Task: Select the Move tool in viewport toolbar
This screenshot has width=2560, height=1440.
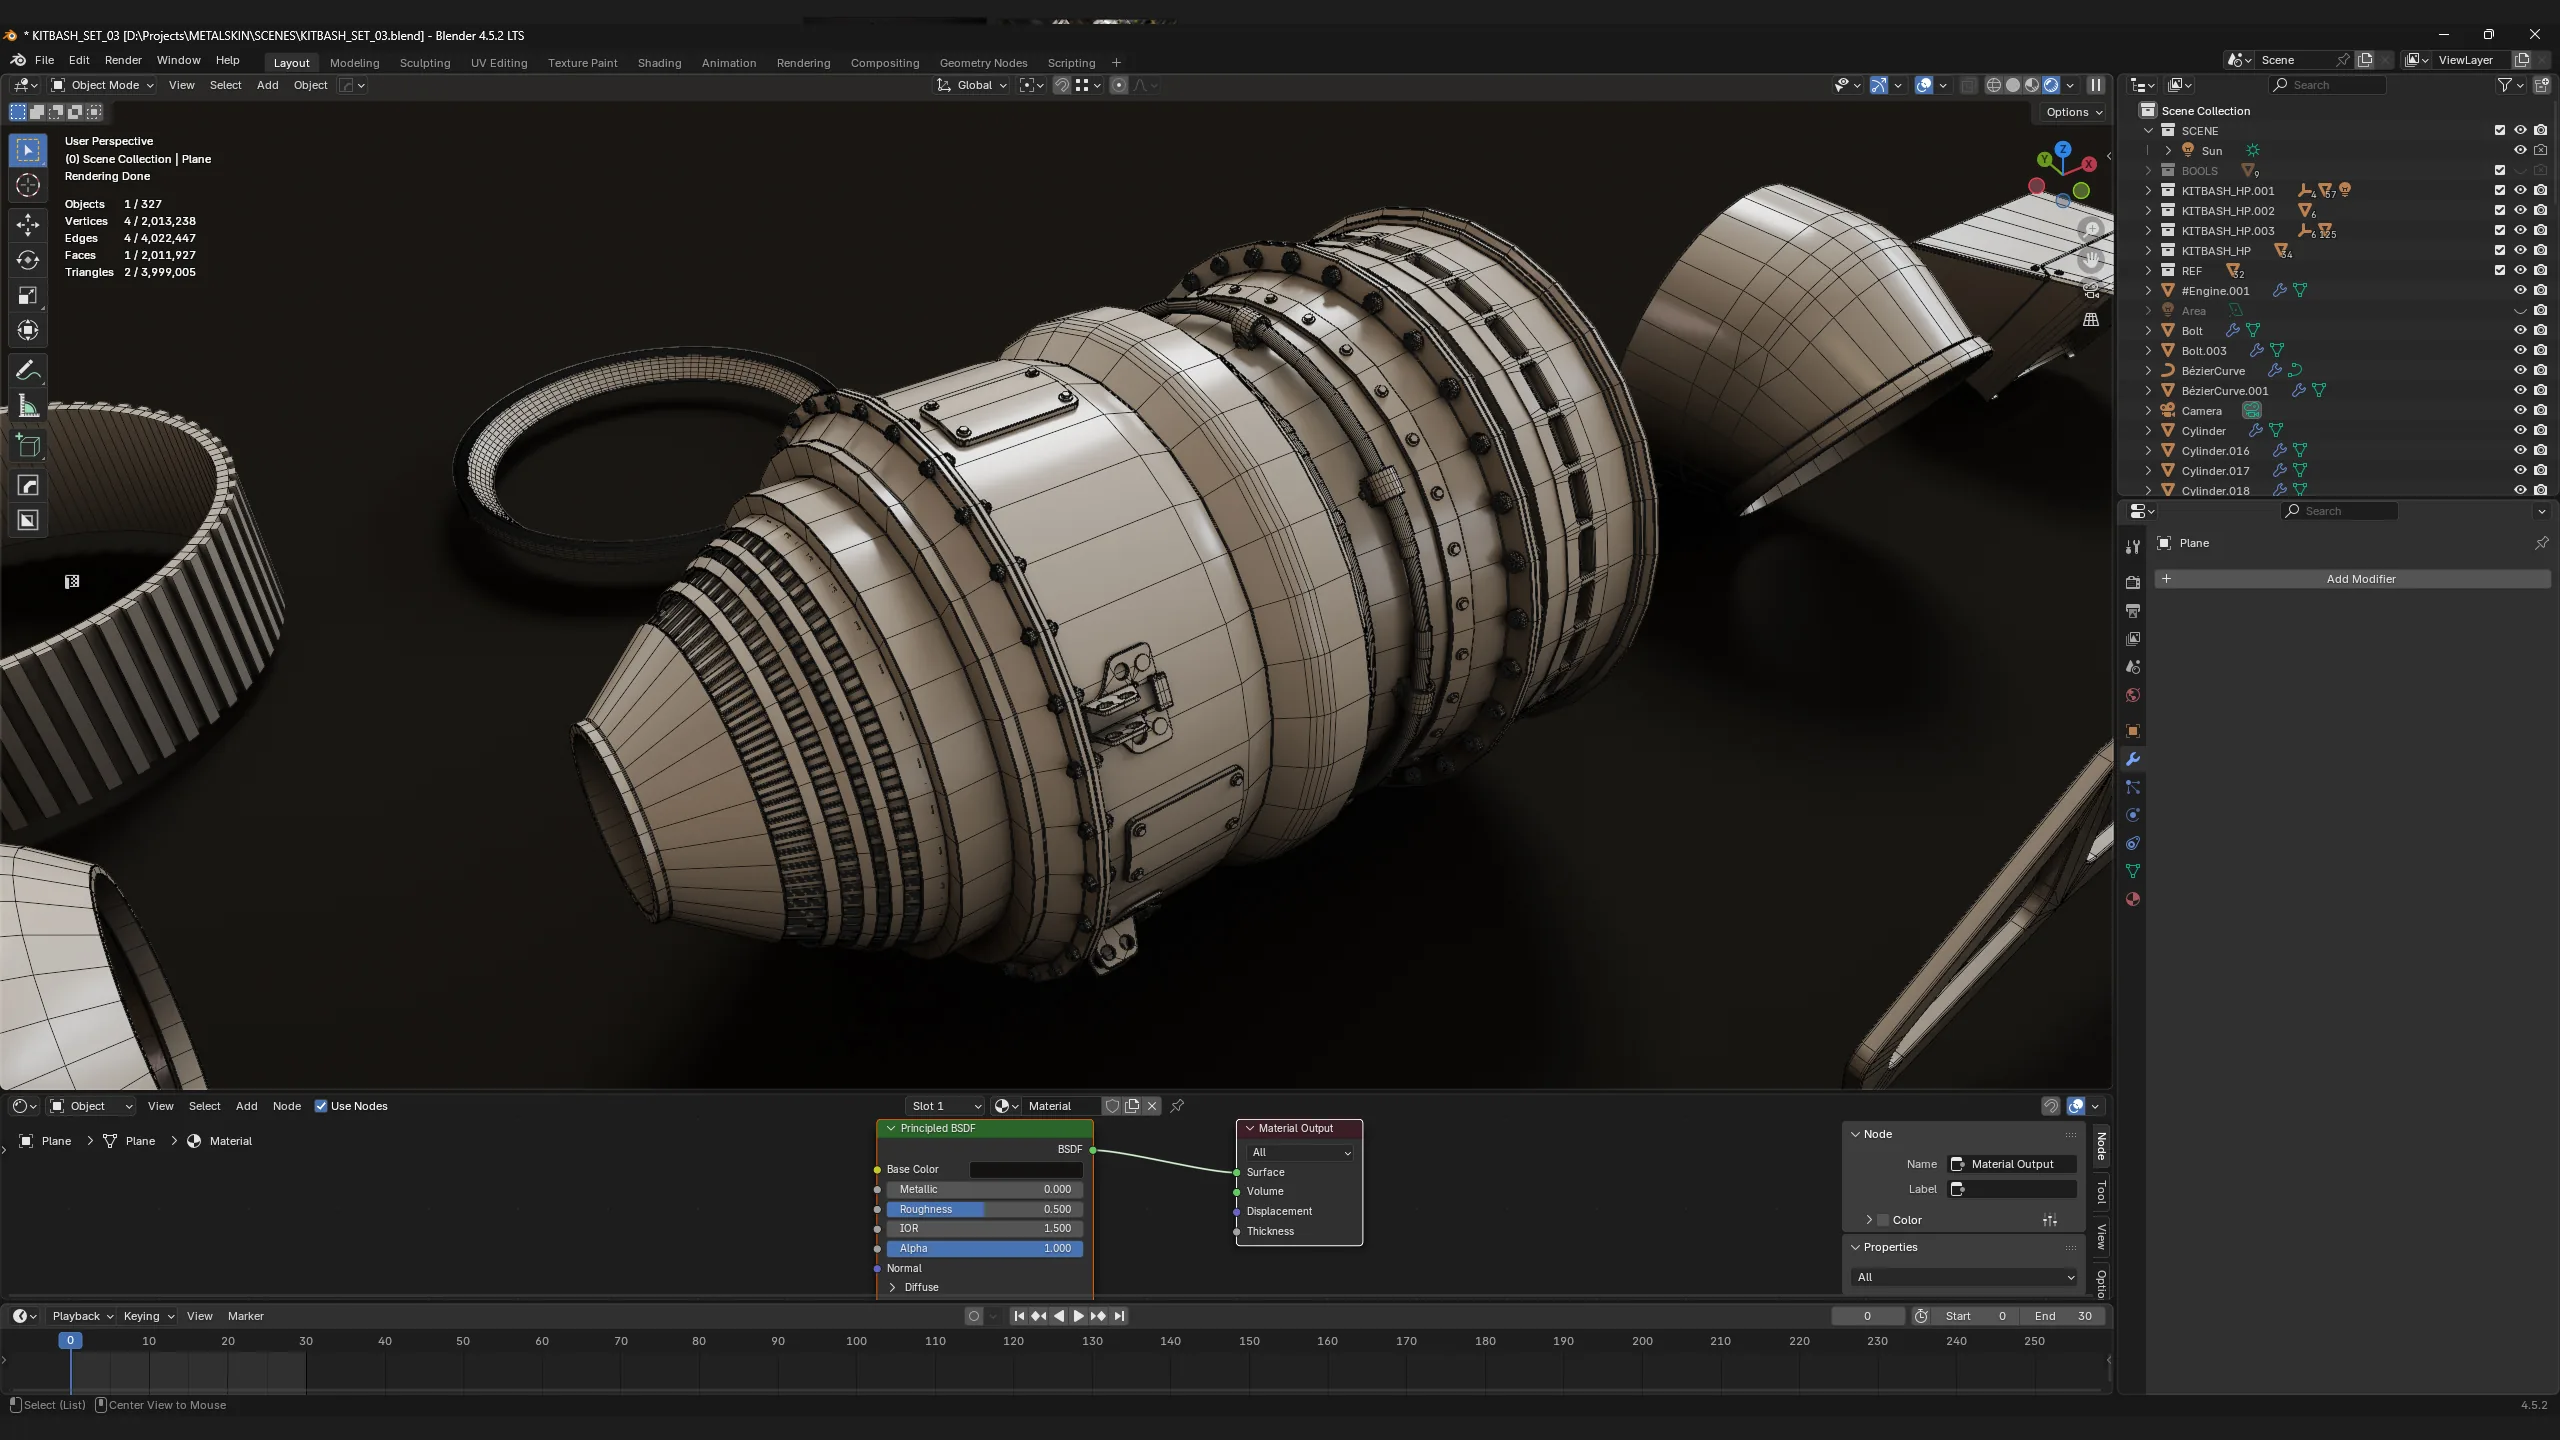Action: [28, 224]
